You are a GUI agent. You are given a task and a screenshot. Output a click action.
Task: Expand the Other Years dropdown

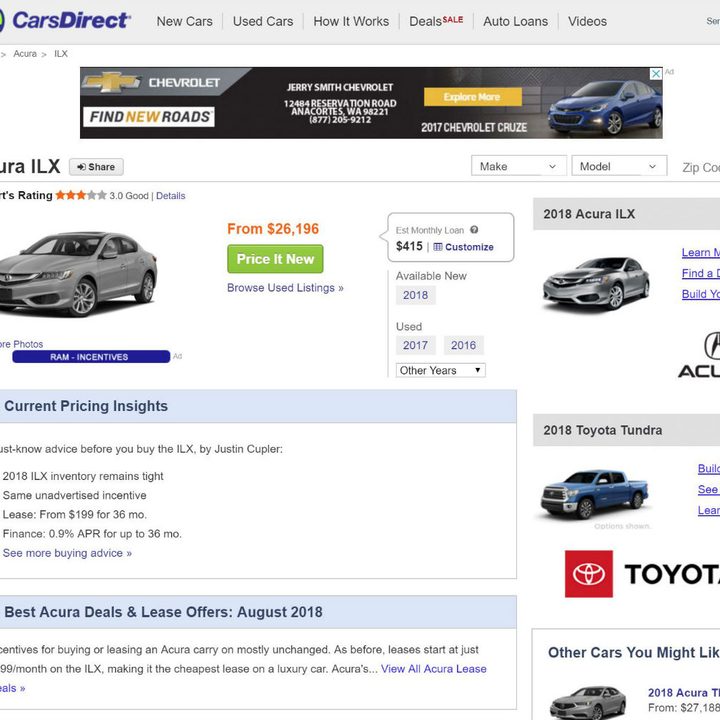pyautogui.click(x=440, y=370)
